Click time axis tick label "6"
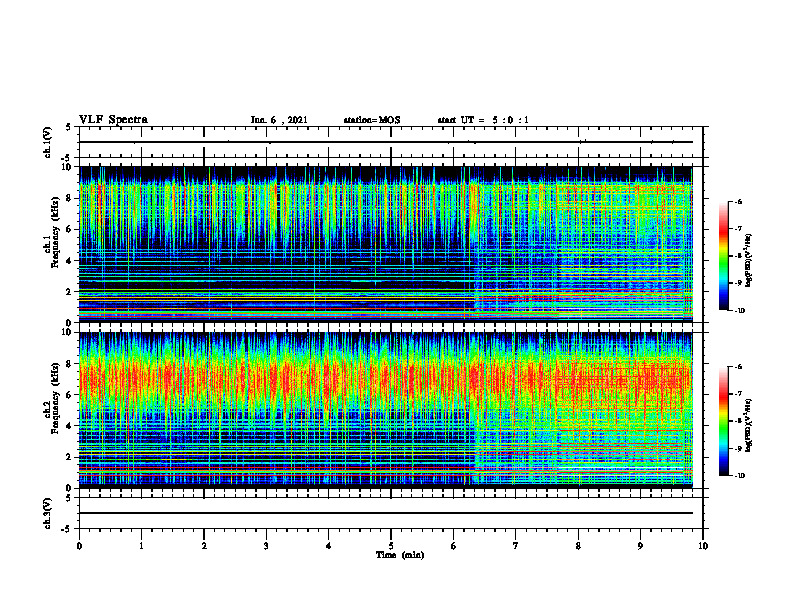 tap(453, 546)
